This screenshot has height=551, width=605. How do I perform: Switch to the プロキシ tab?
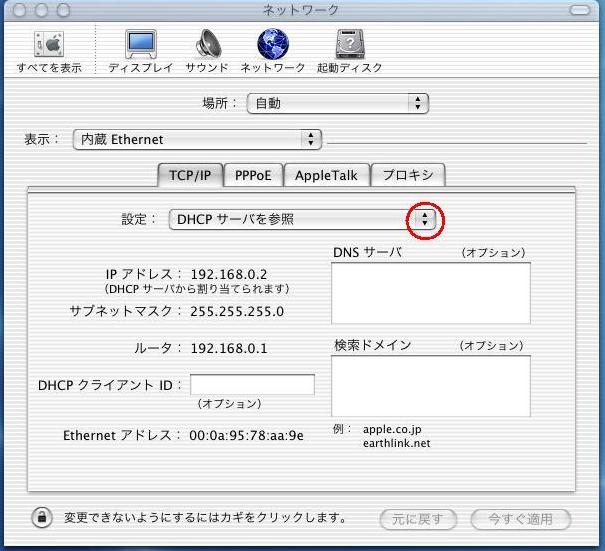pyautogui.click(x=408, y=176)
